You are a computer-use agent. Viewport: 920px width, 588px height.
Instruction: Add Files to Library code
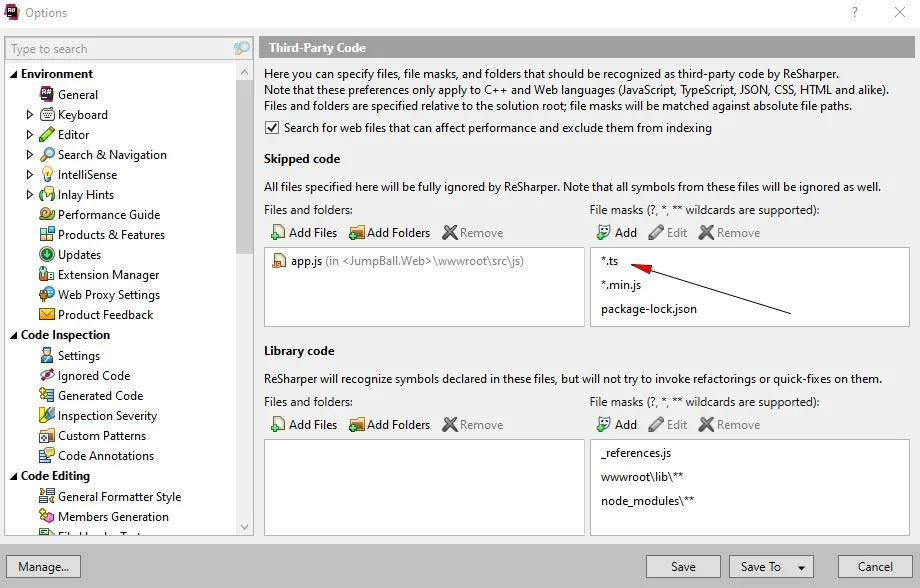coord(304,424)
